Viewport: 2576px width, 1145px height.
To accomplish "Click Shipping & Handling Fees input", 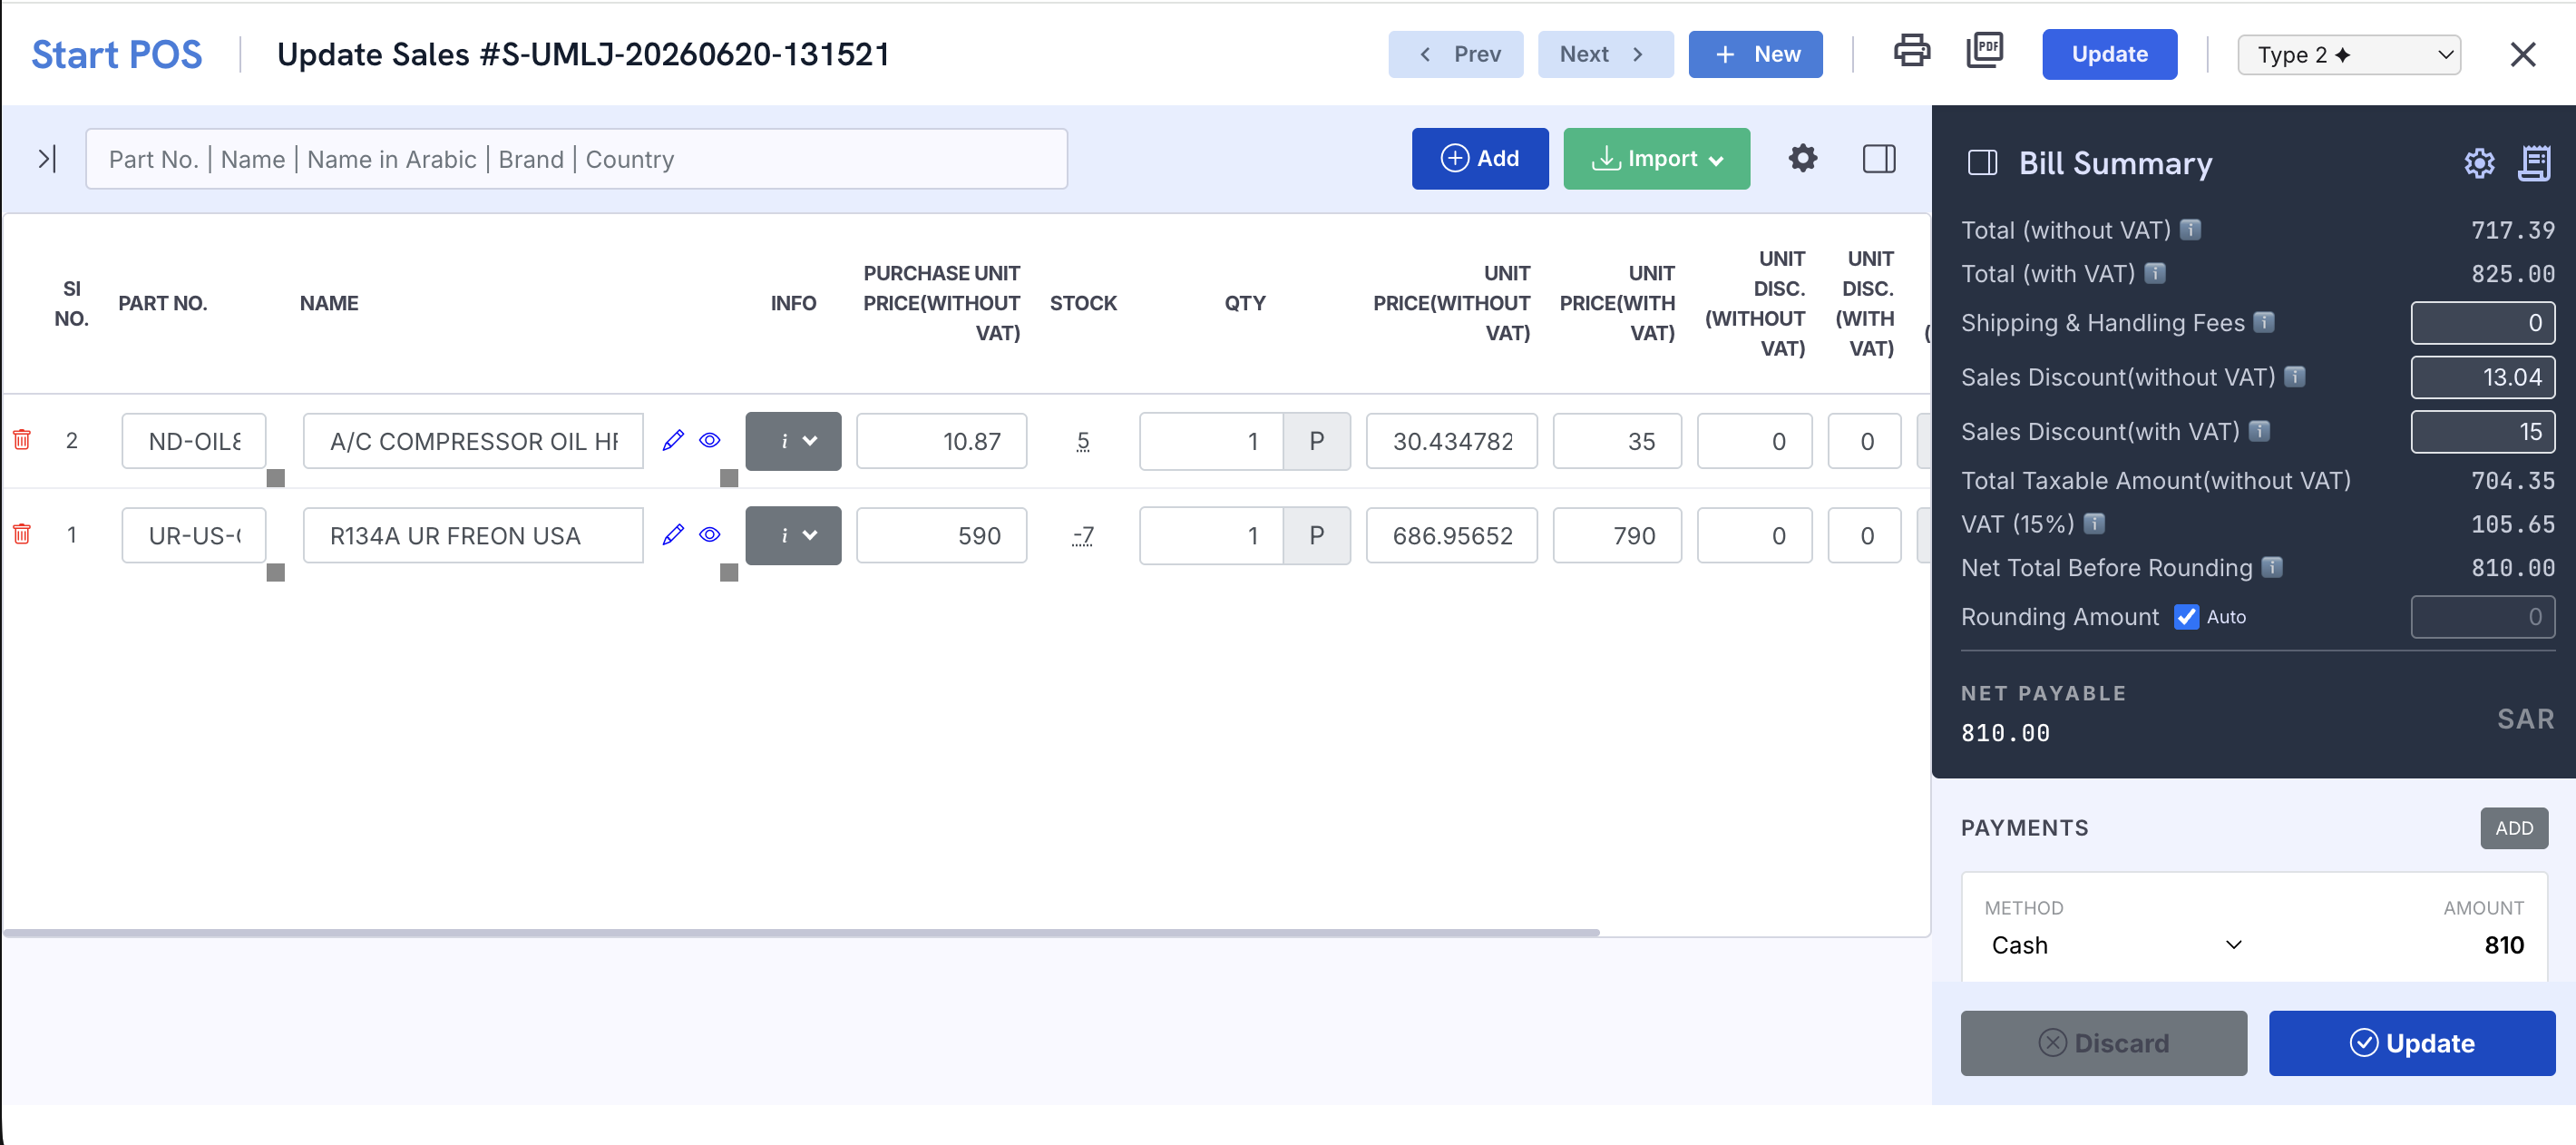I will click(2482, 322).
